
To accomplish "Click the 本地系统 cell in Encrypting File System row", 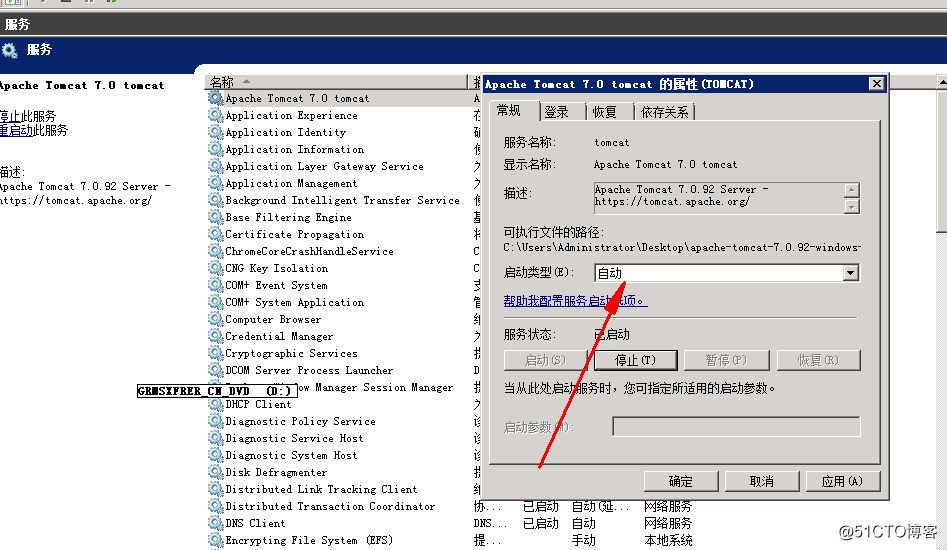I will pyautogui.click(x=668, y=540).
